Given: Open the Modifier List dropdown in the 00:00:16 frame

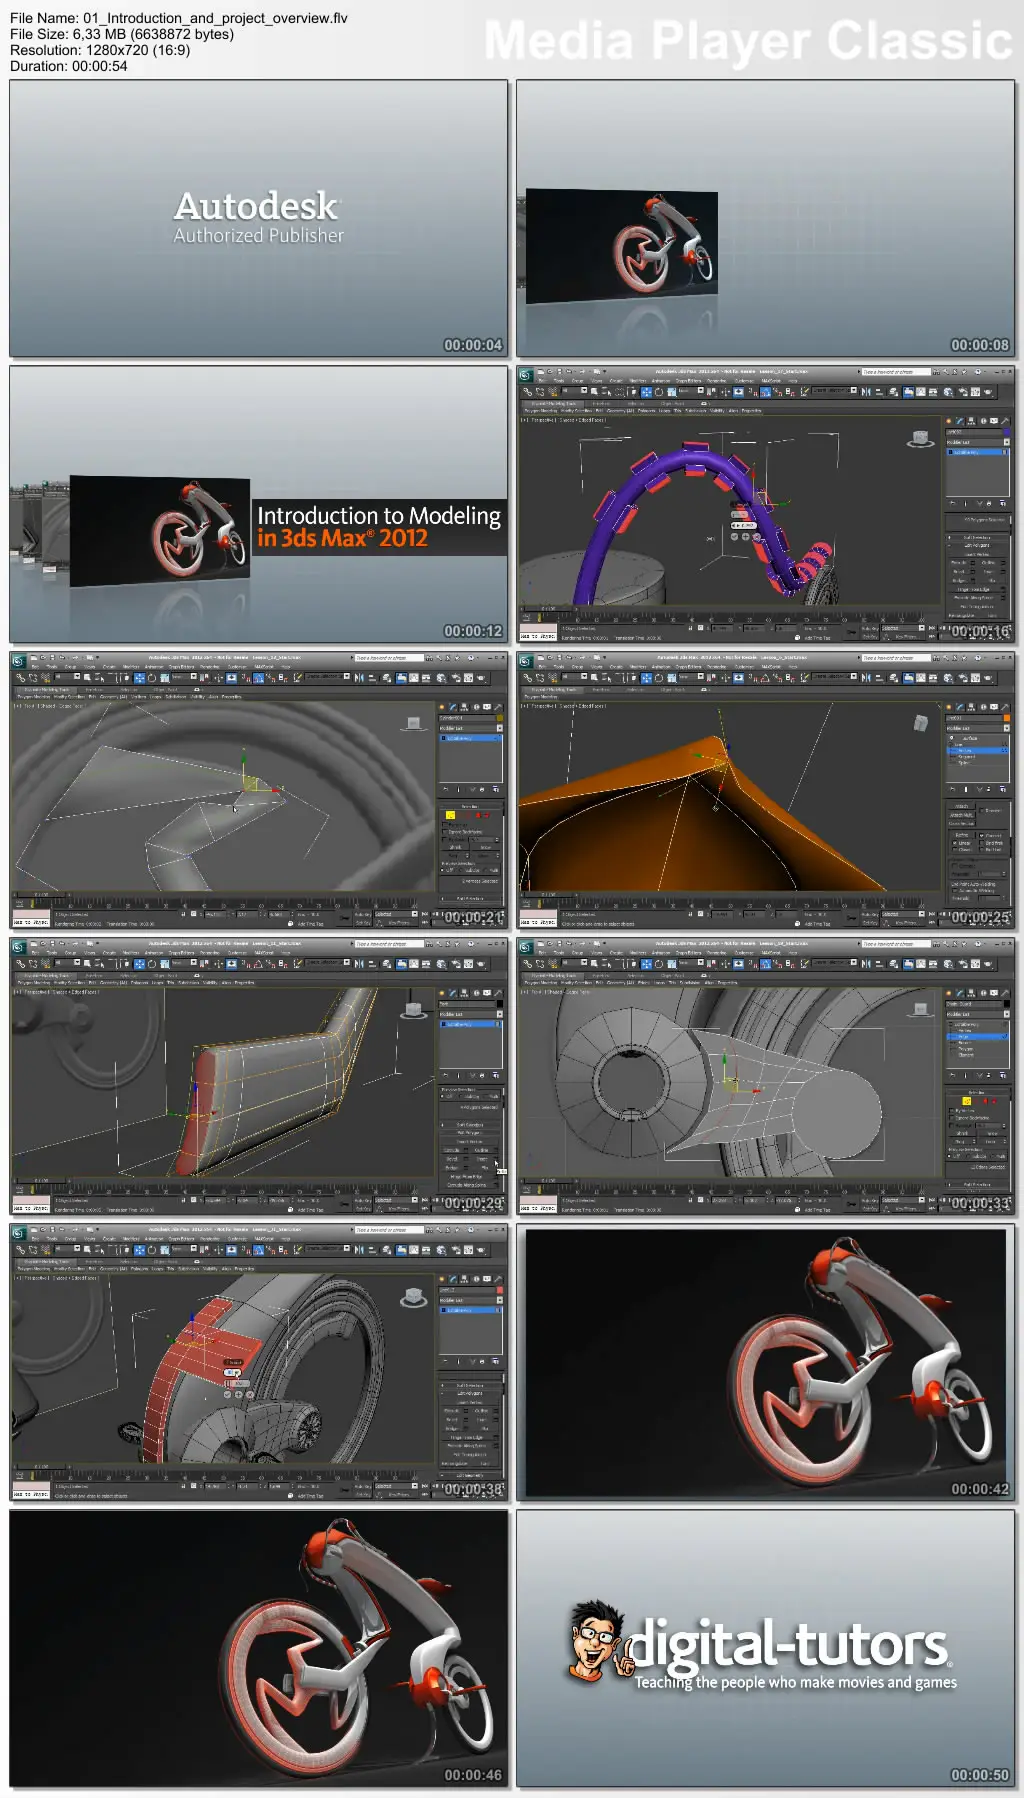Looking at the screenshot, I should [978, 442].
